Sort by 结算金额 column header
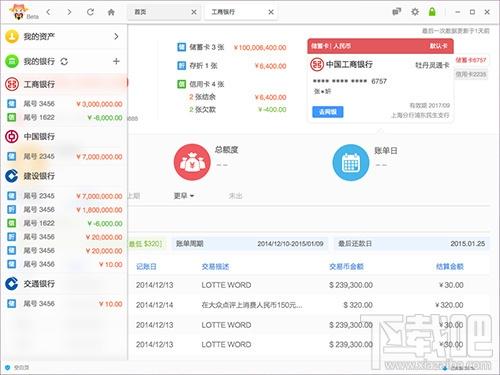Image resolution: width=500 pixels, height=375 pixels. 450,266
